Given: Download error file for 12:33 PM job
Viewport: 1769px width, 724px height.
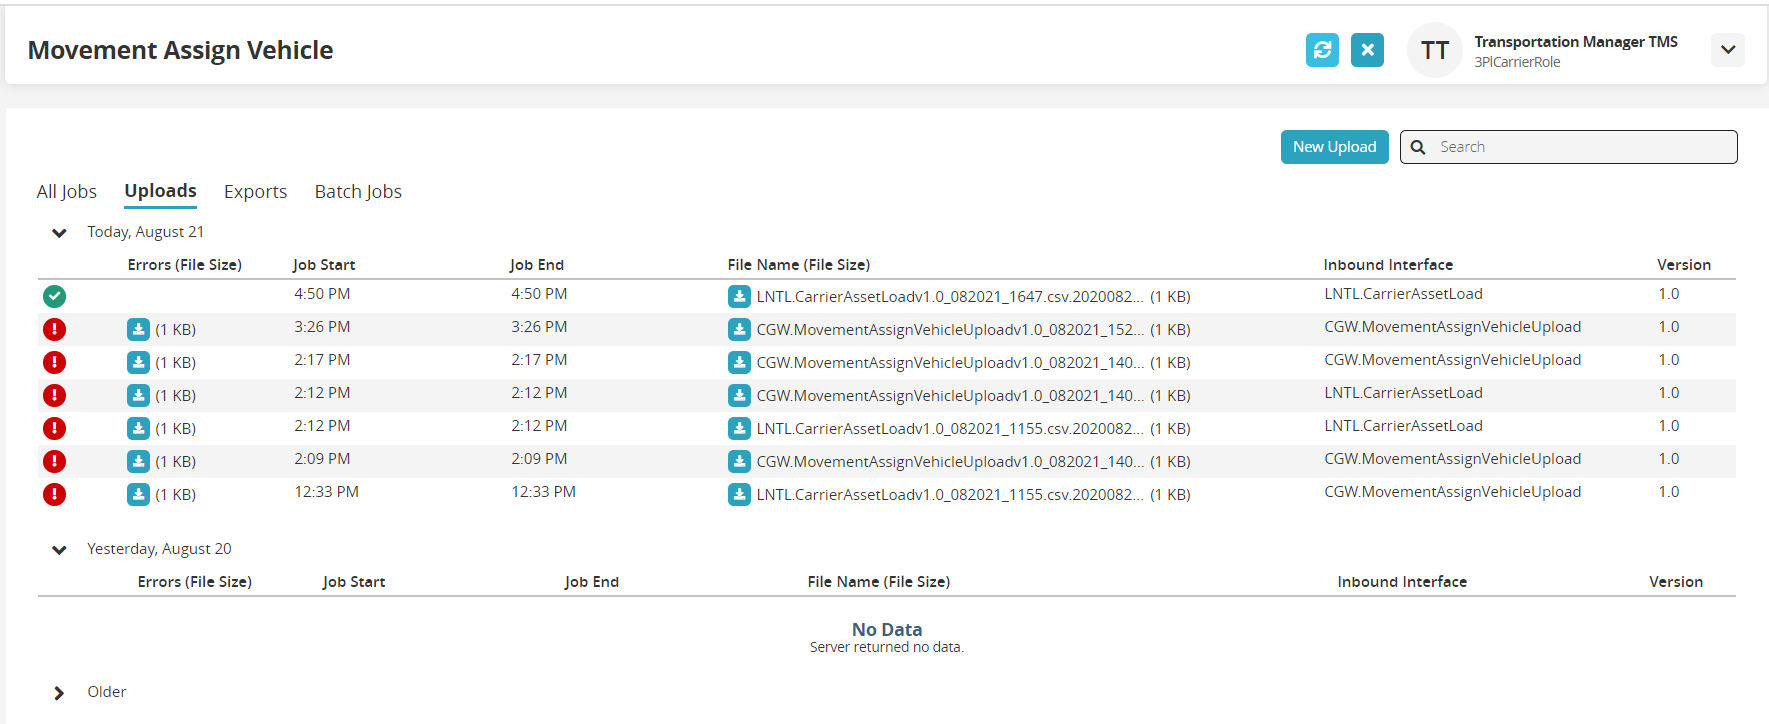Looking at the screenshot, I should [139, 494].
